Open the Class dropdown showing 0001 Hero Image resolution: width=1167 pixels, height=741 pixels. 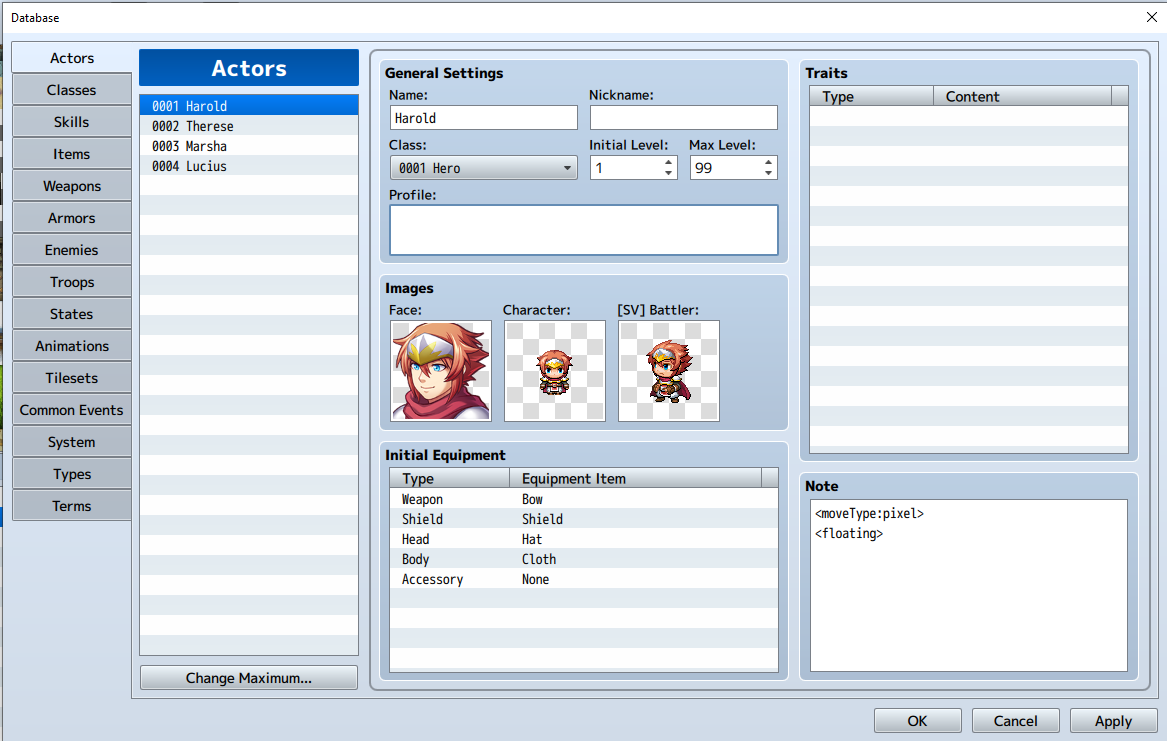coord(483,167)
